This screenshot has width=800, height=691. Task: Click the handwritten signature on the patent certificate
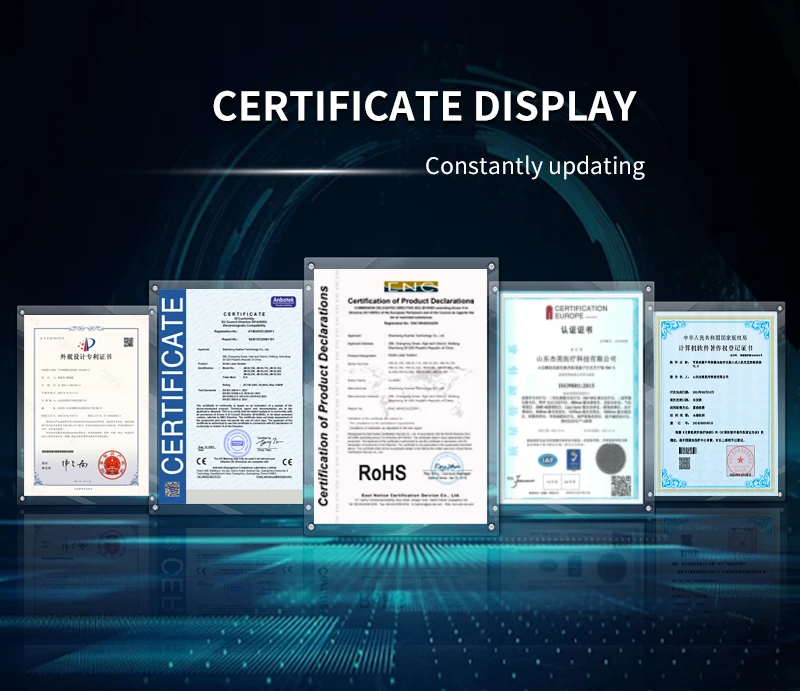[x=75, y=464]
